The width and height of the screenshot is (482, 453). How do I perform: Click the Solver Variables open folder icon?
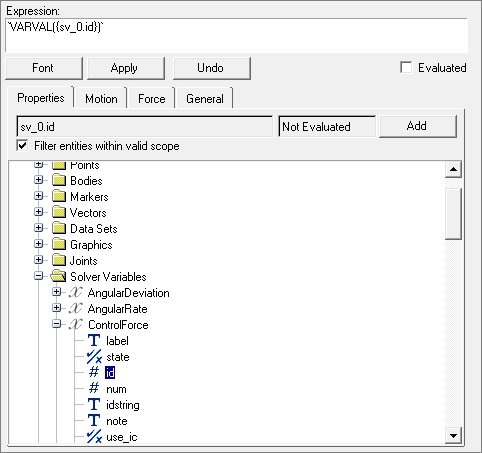(x=58, y=276)
